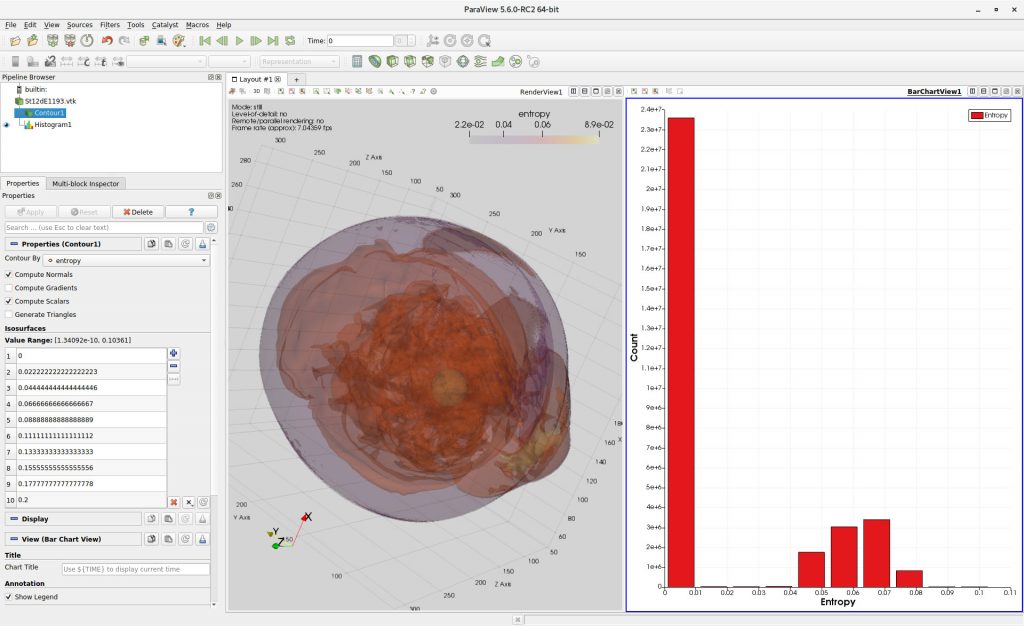Jump to the first frame
The image size is (1024, 626).
(205, 41)
